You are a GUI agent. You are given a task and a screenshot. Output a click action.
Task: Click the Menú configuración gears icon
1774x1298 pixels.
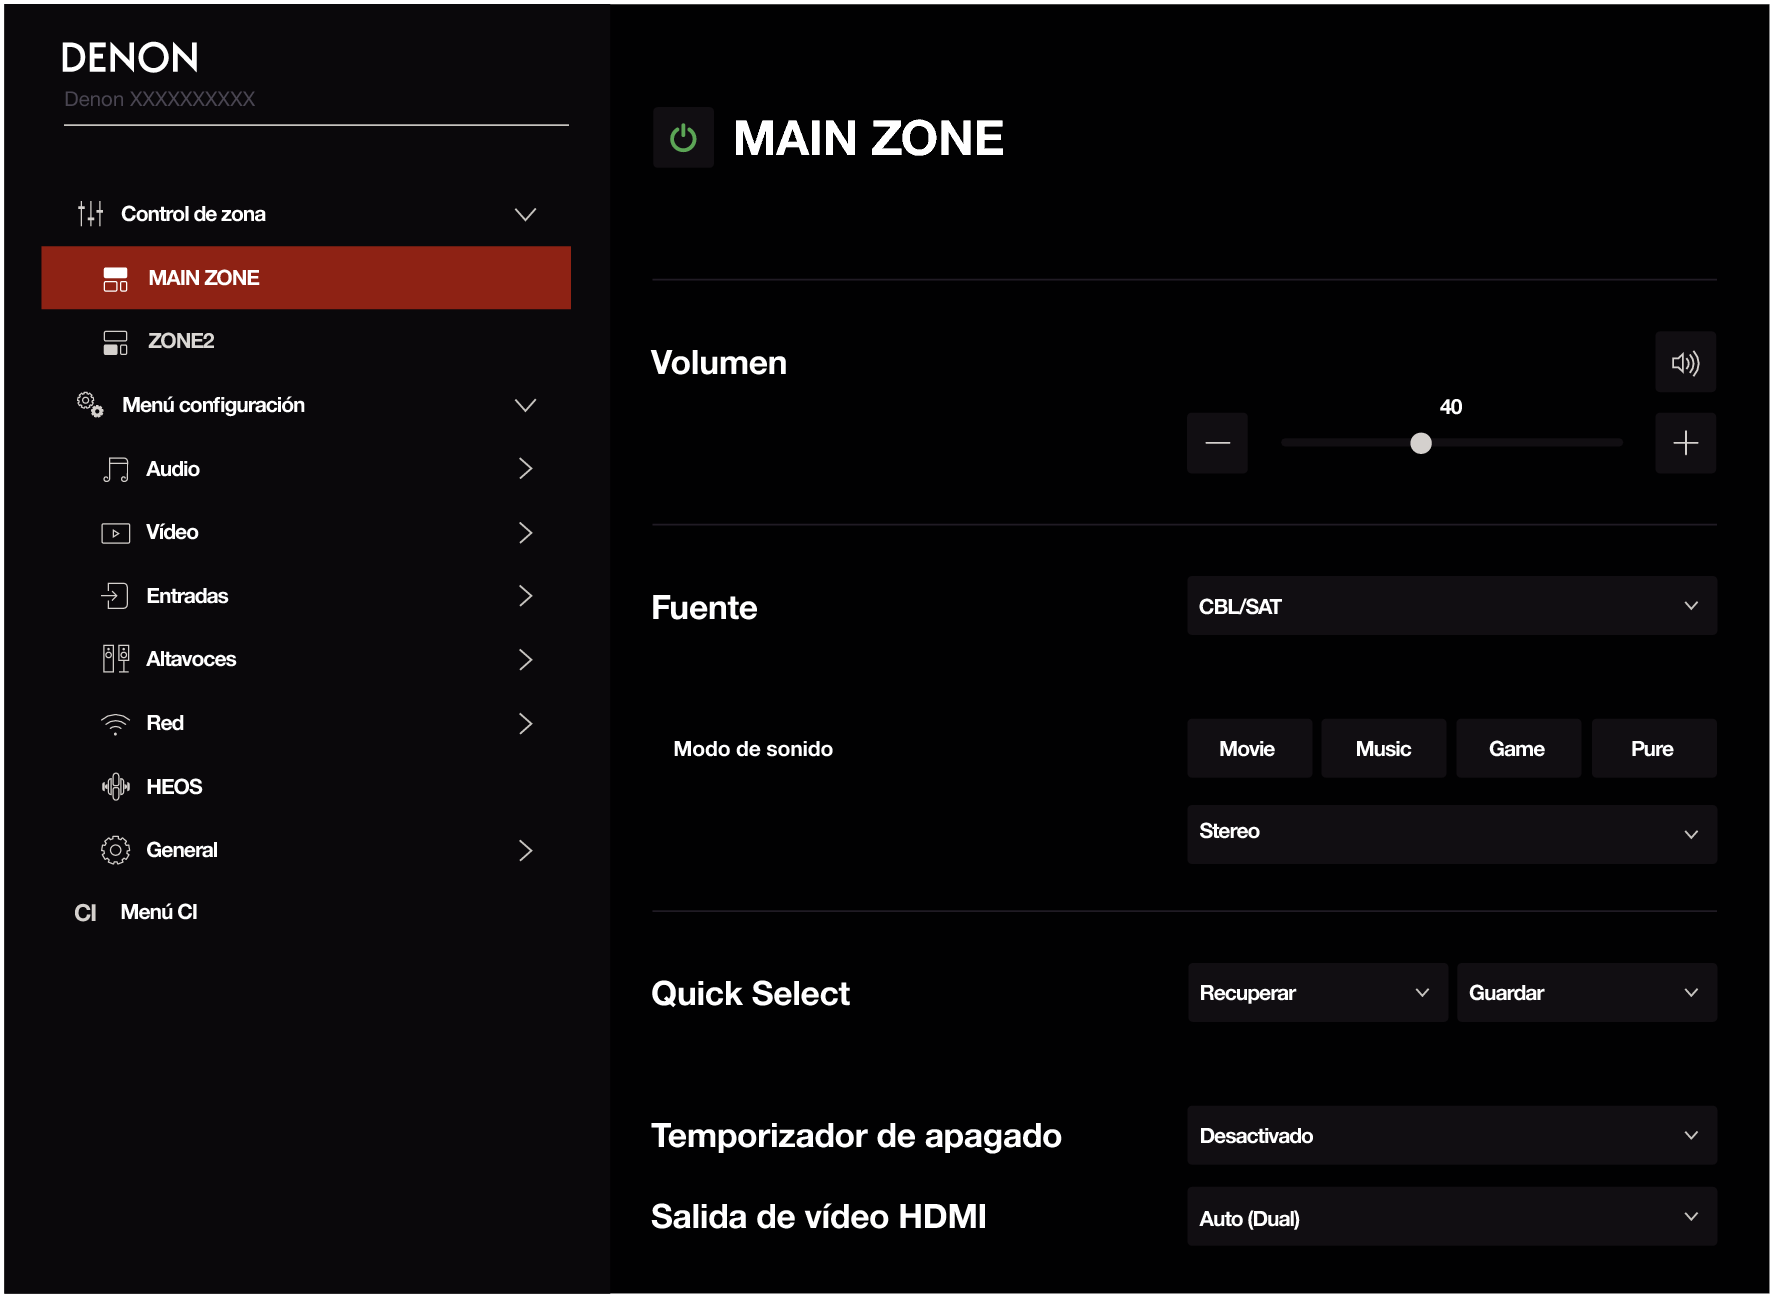coord(90,405)
